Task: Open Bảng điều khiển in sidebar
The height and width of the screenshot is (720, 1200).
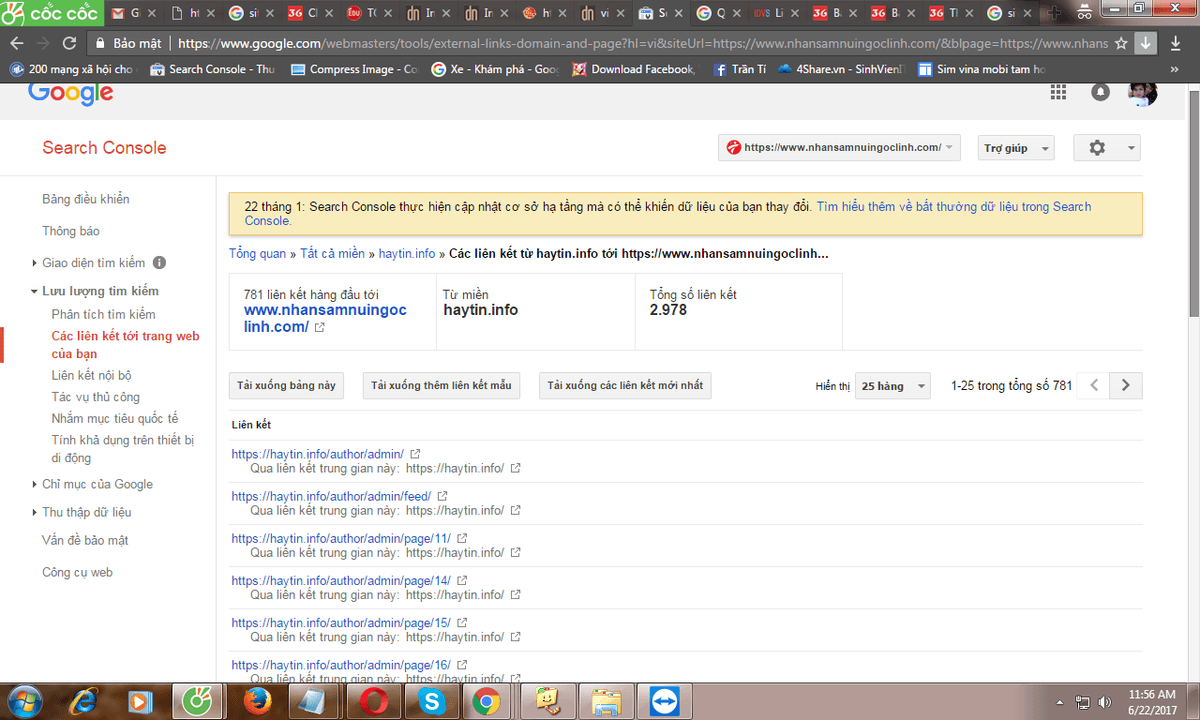Action: tap(86, 199)
